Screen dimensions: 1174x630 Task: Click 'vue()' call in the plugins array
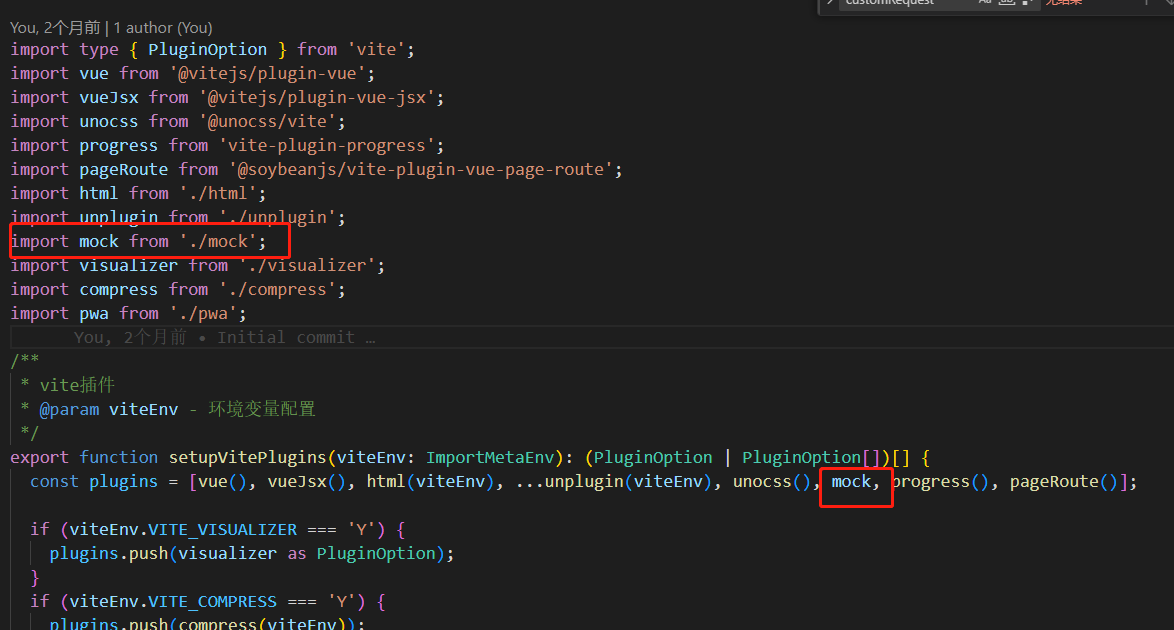pyautogui.click(x=222, y=481)
